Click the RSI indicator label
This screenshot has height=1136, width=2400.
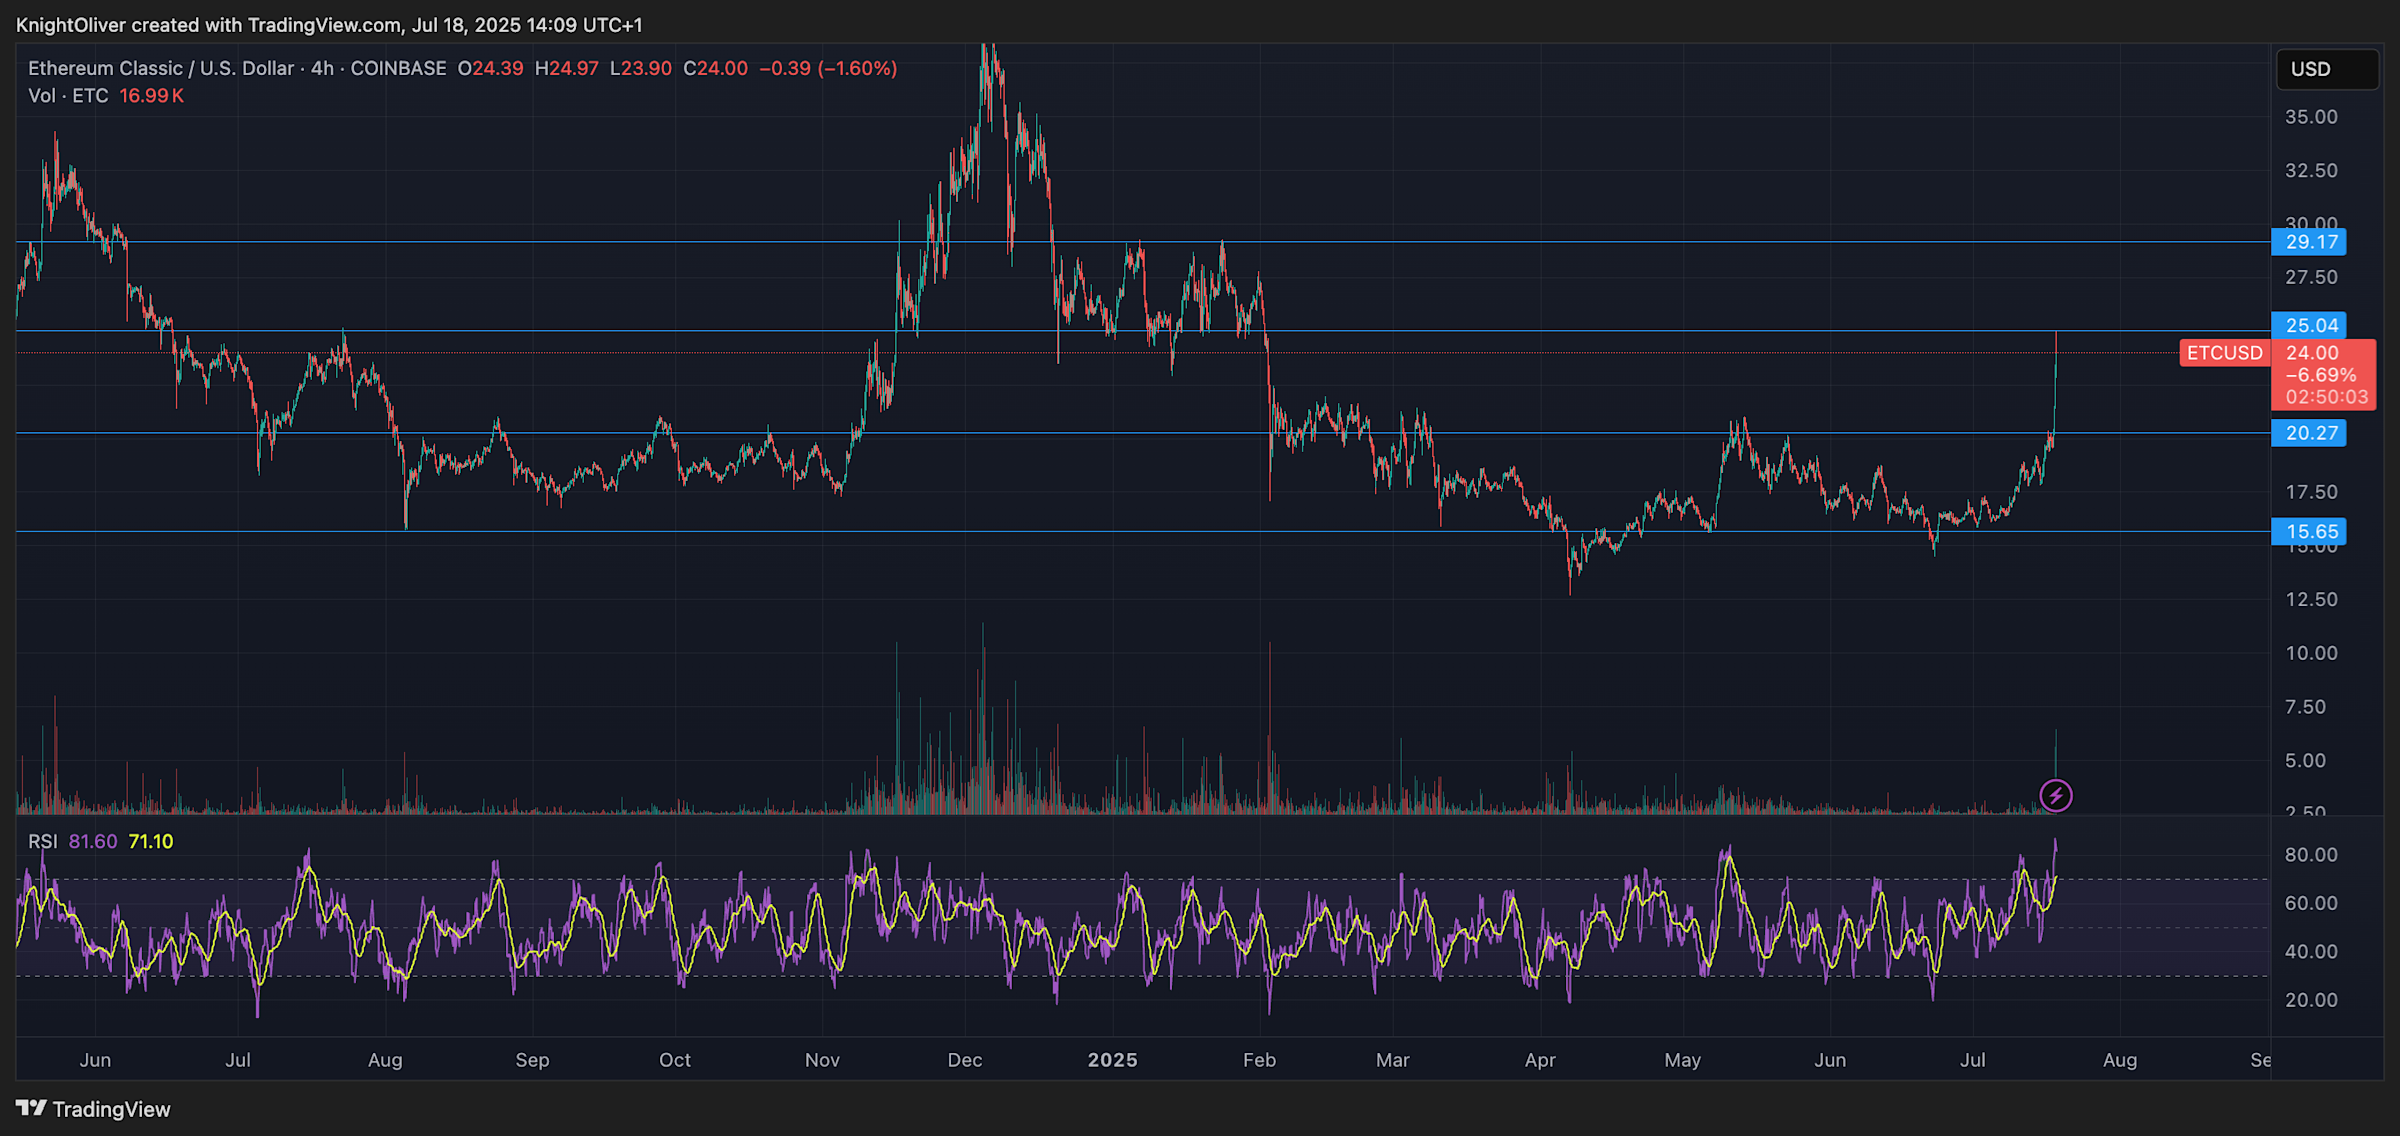click(x=42, y=842)
